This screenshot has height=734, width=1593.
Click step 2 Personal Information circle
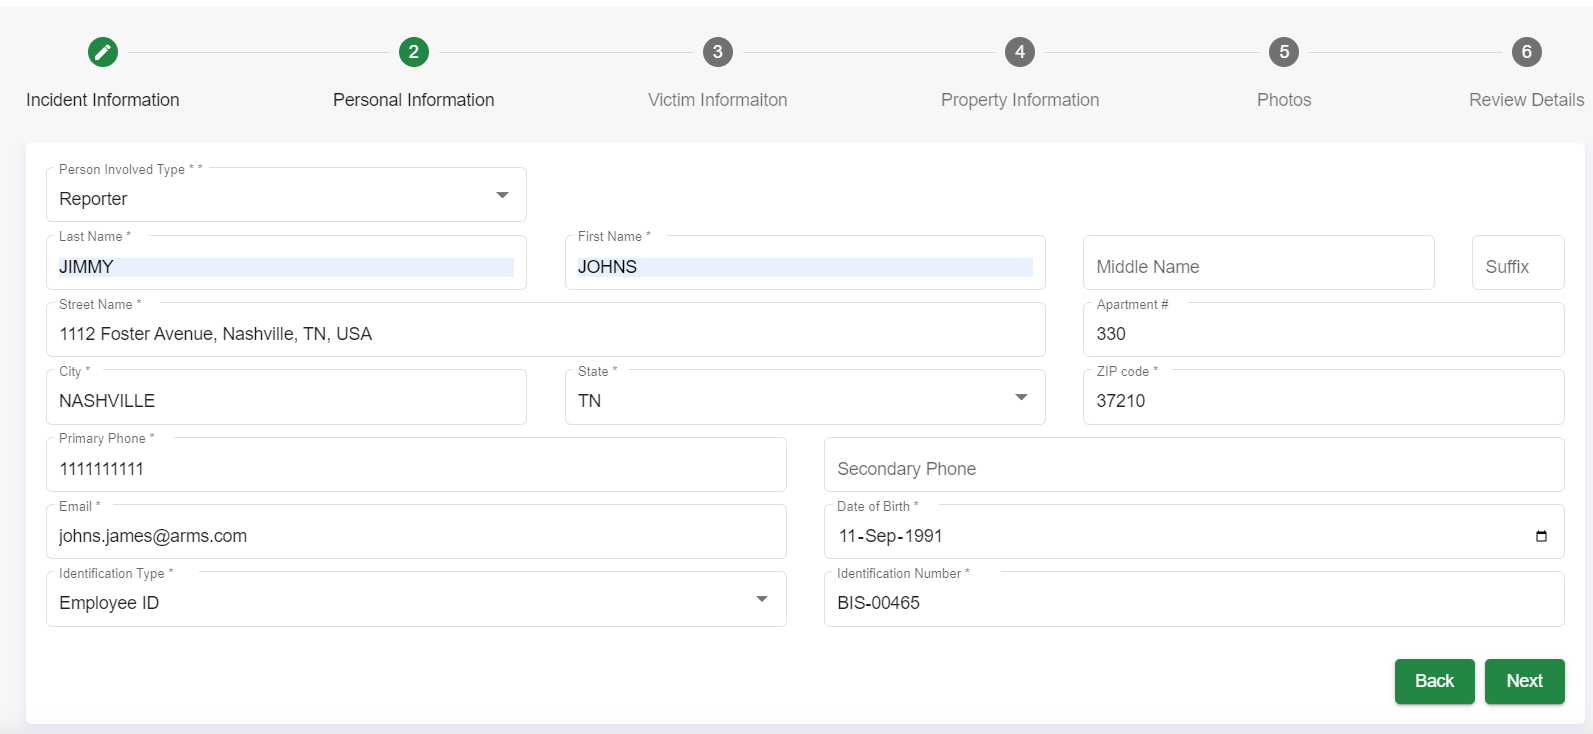pos(414,52)
